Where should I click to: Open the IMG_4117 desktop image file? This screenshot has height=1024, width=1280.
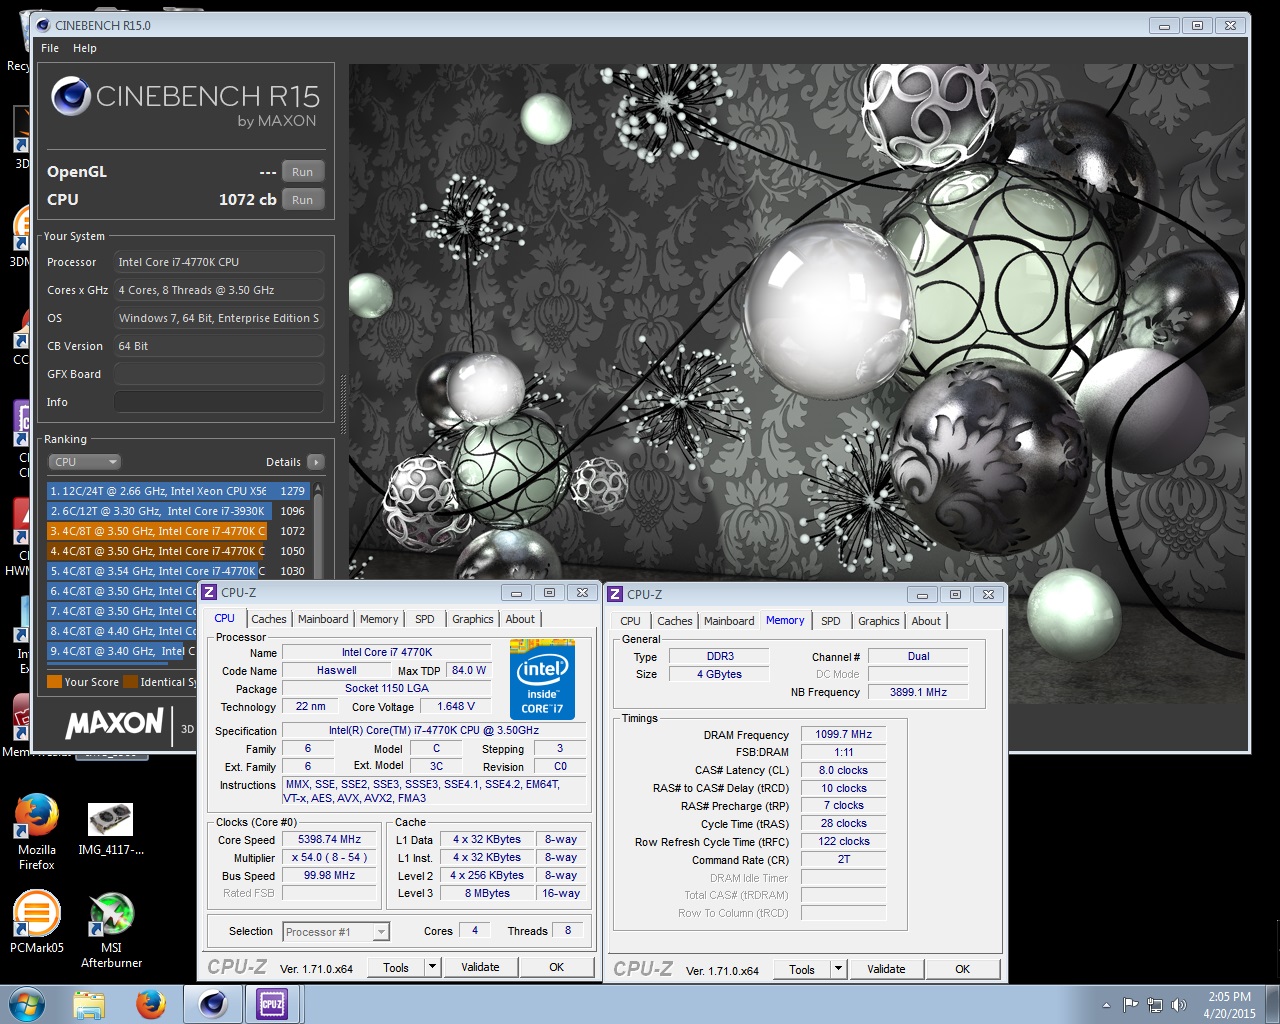(111, 830)
